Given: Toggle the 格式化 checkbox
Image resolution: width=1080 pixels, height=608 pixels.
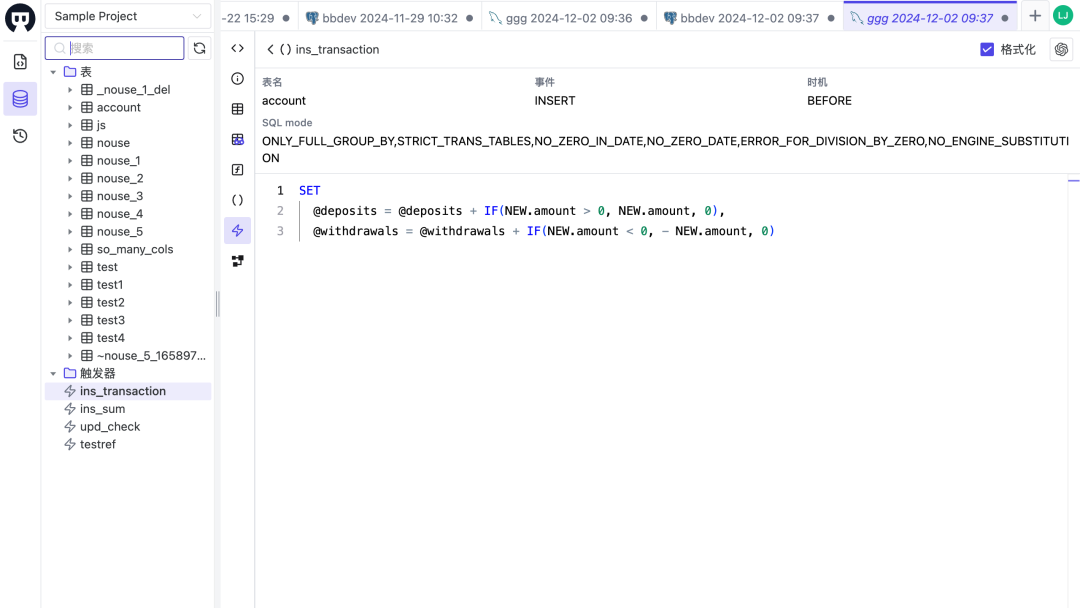Looking at the screenshot, I should point(987,50).
